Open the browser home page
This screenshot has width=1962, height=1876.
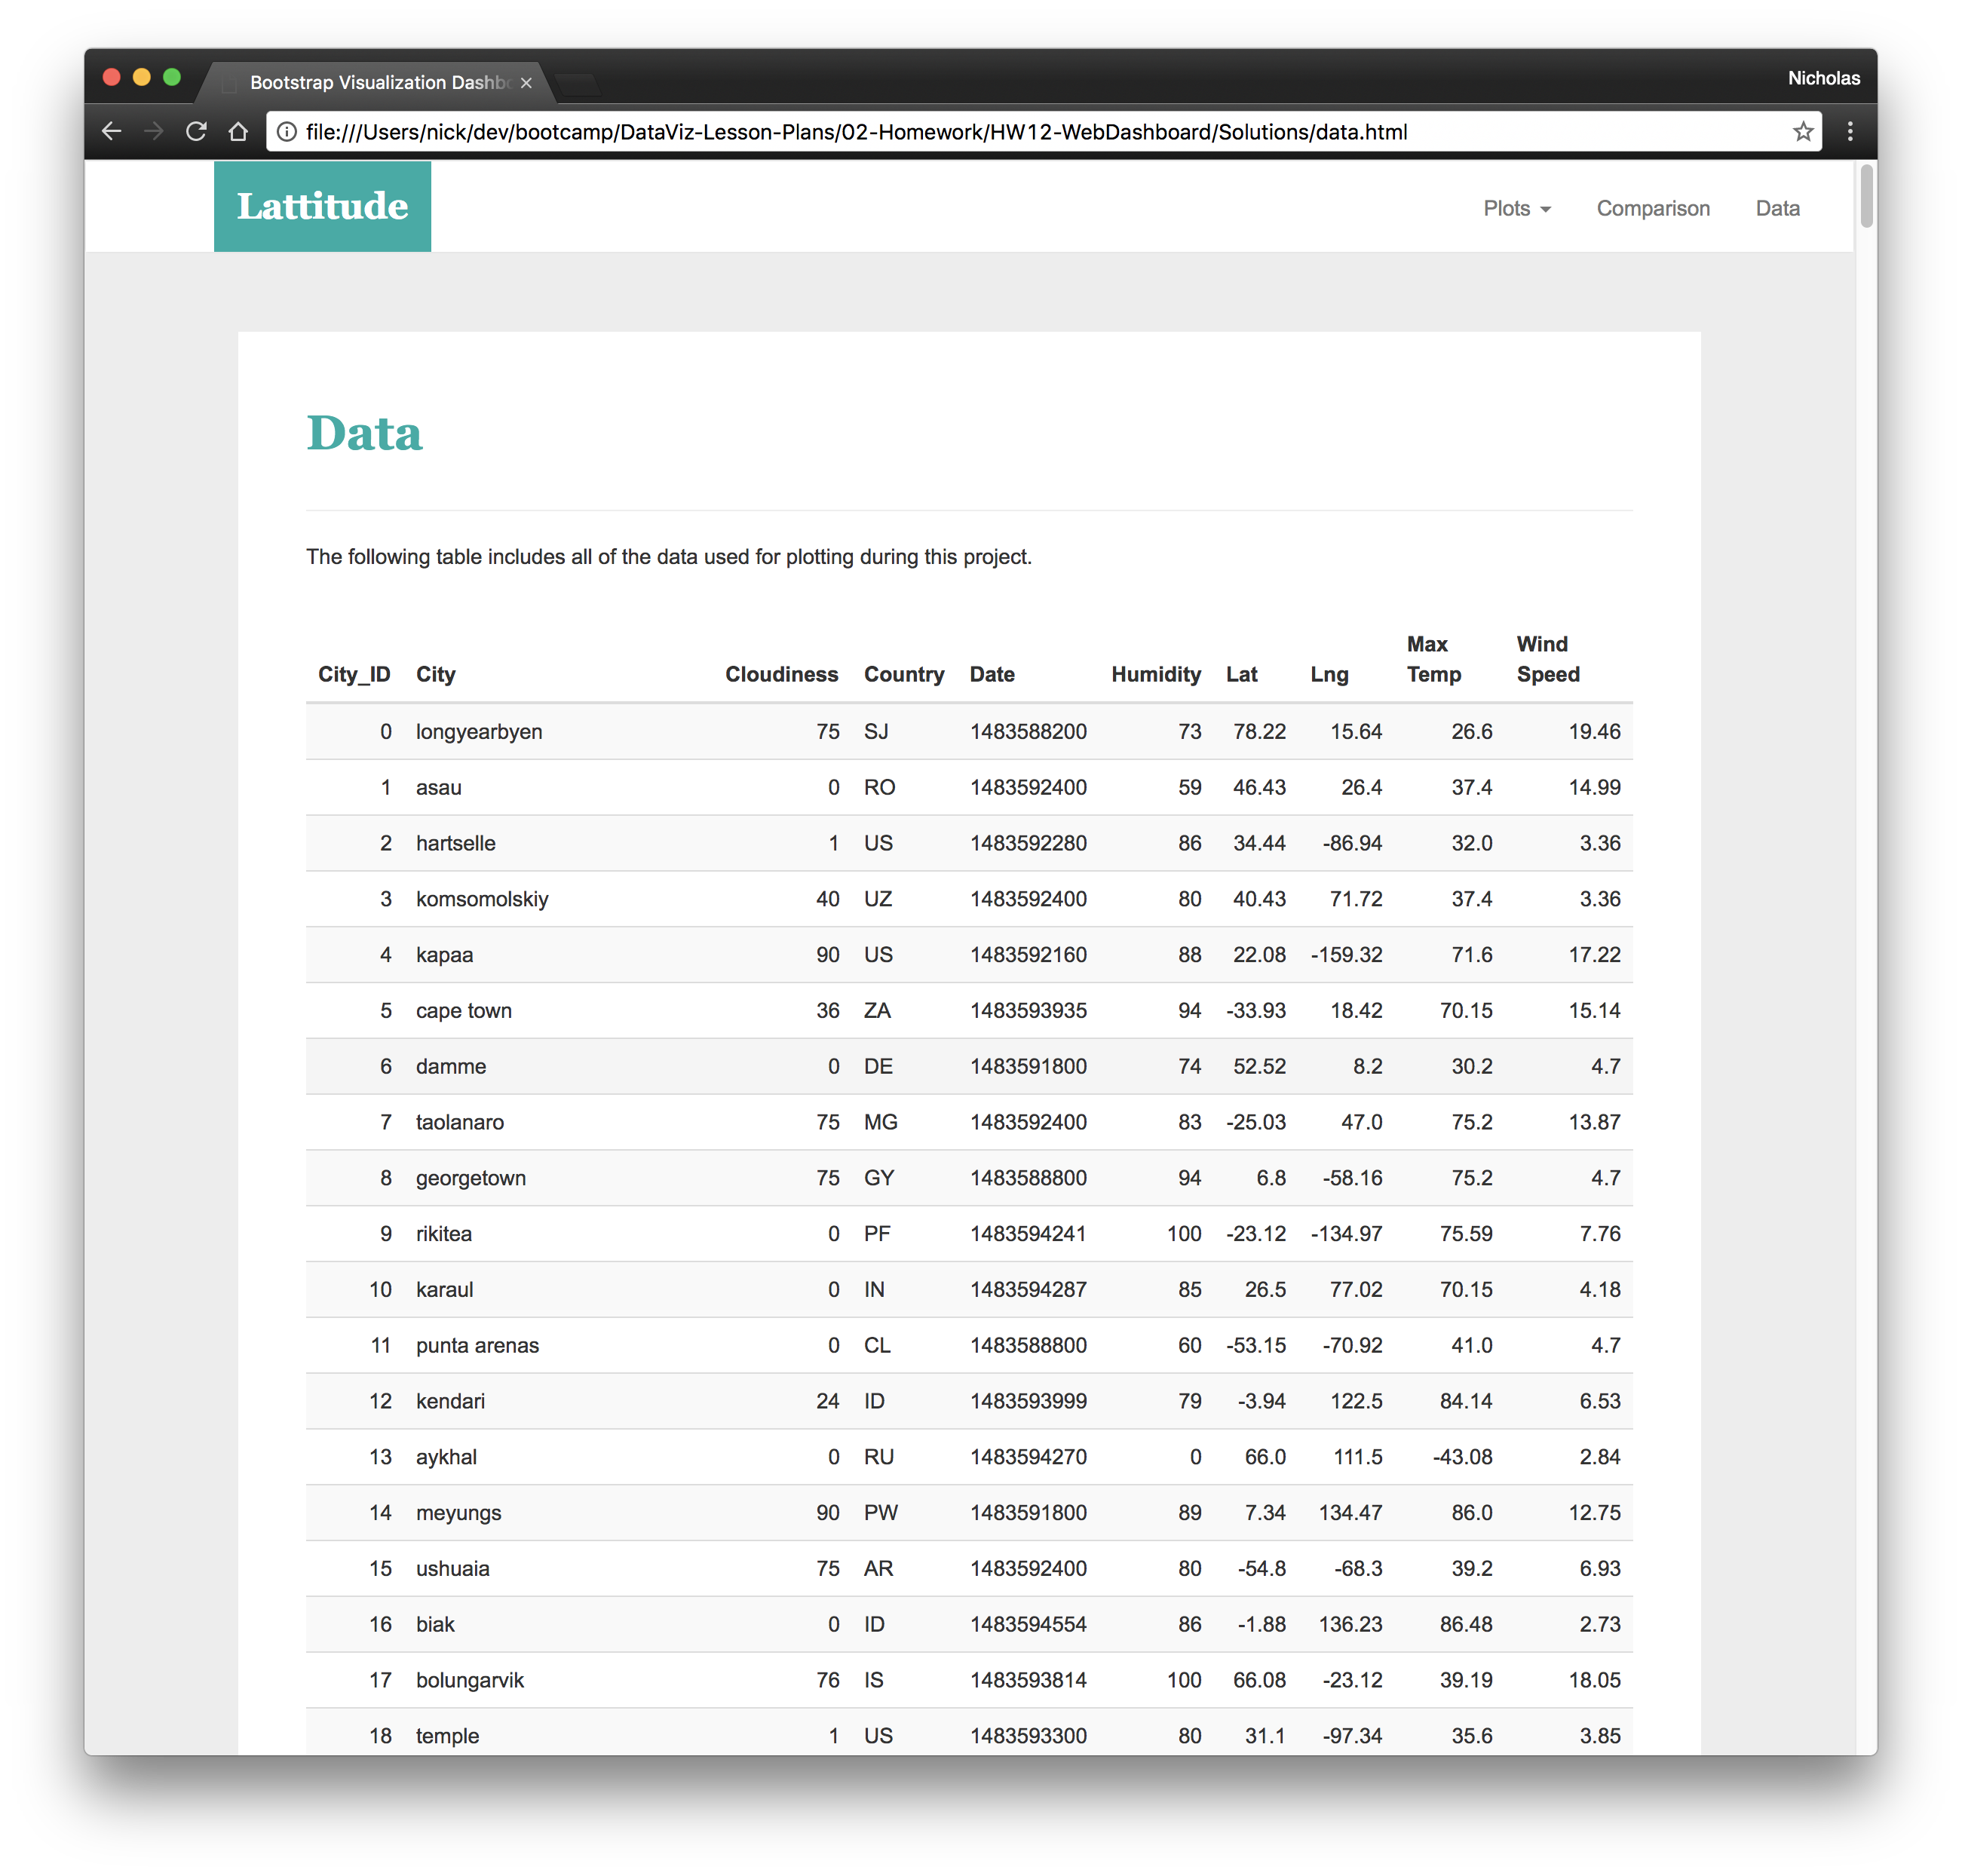(x=238, y=131)
